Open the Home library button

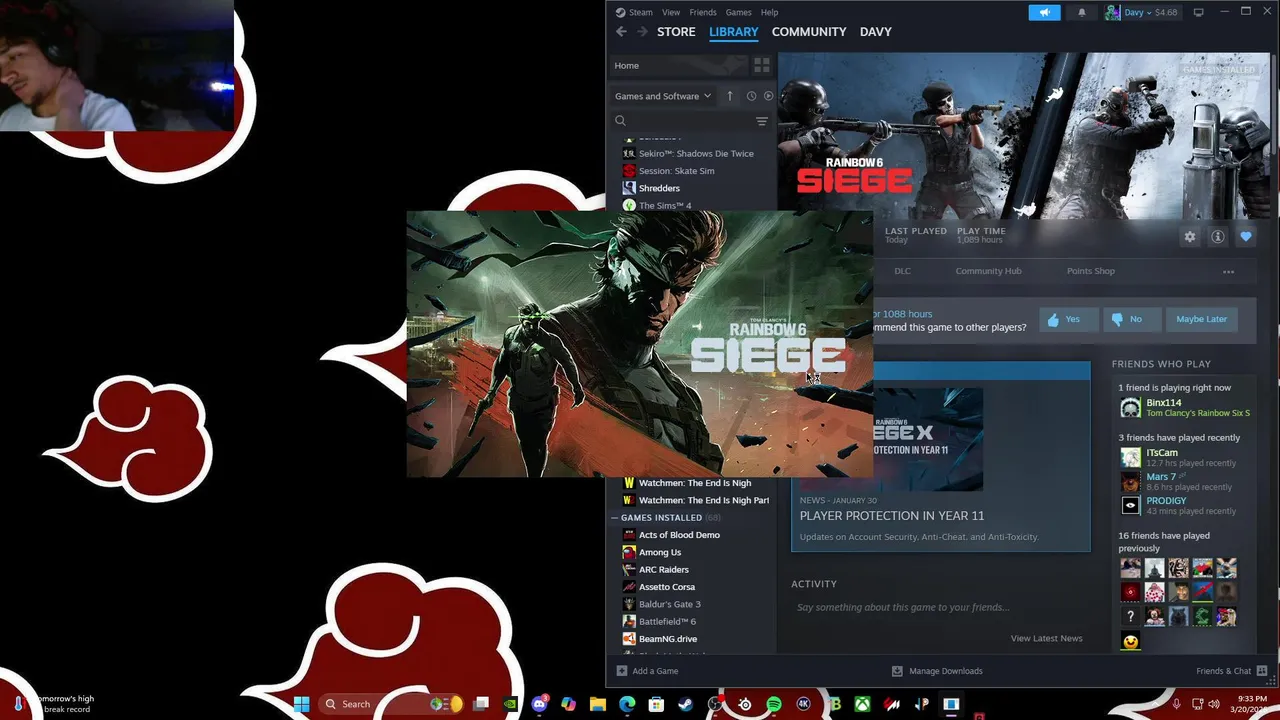click(678, 65)
